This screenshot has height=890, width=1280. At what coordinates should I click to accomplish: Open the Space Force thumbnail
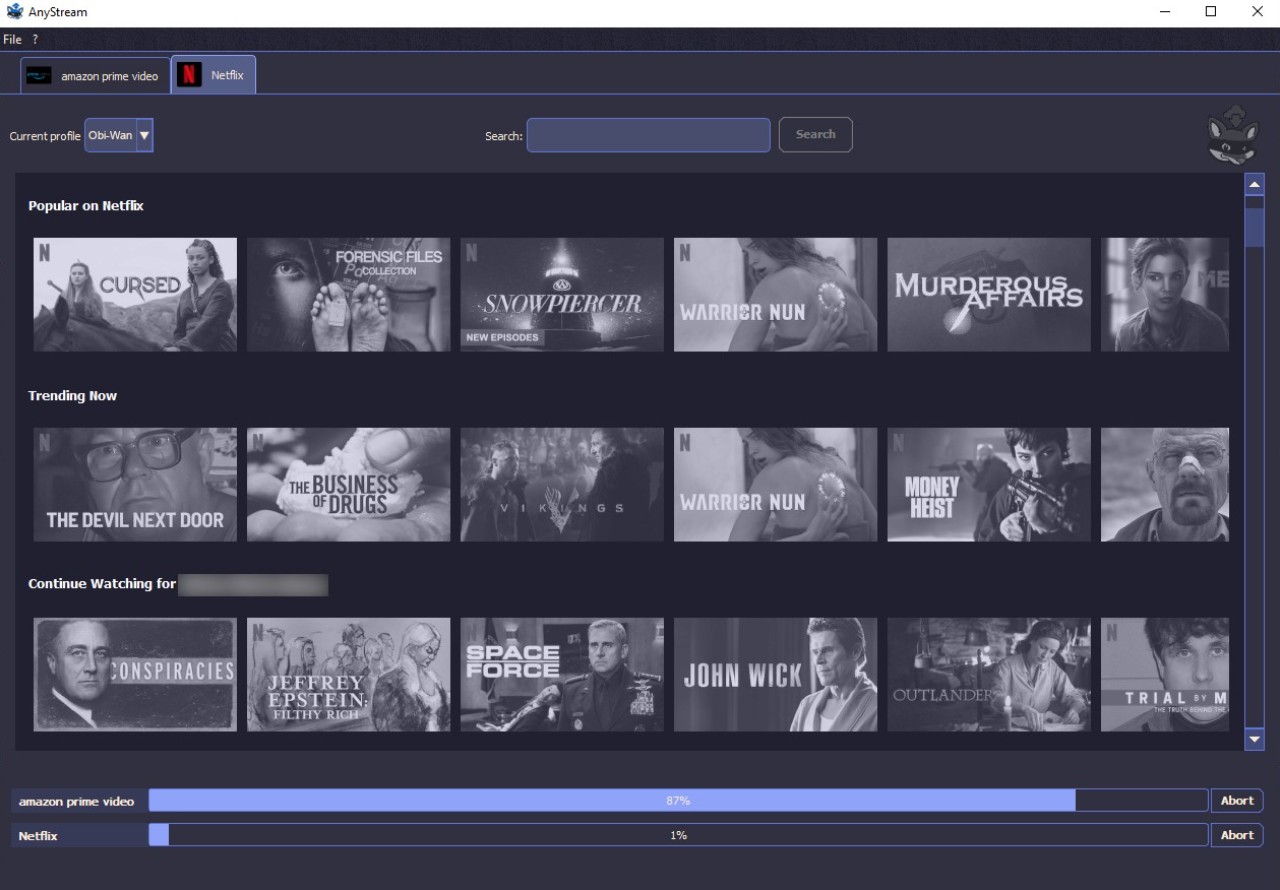(x=562, y=675)
